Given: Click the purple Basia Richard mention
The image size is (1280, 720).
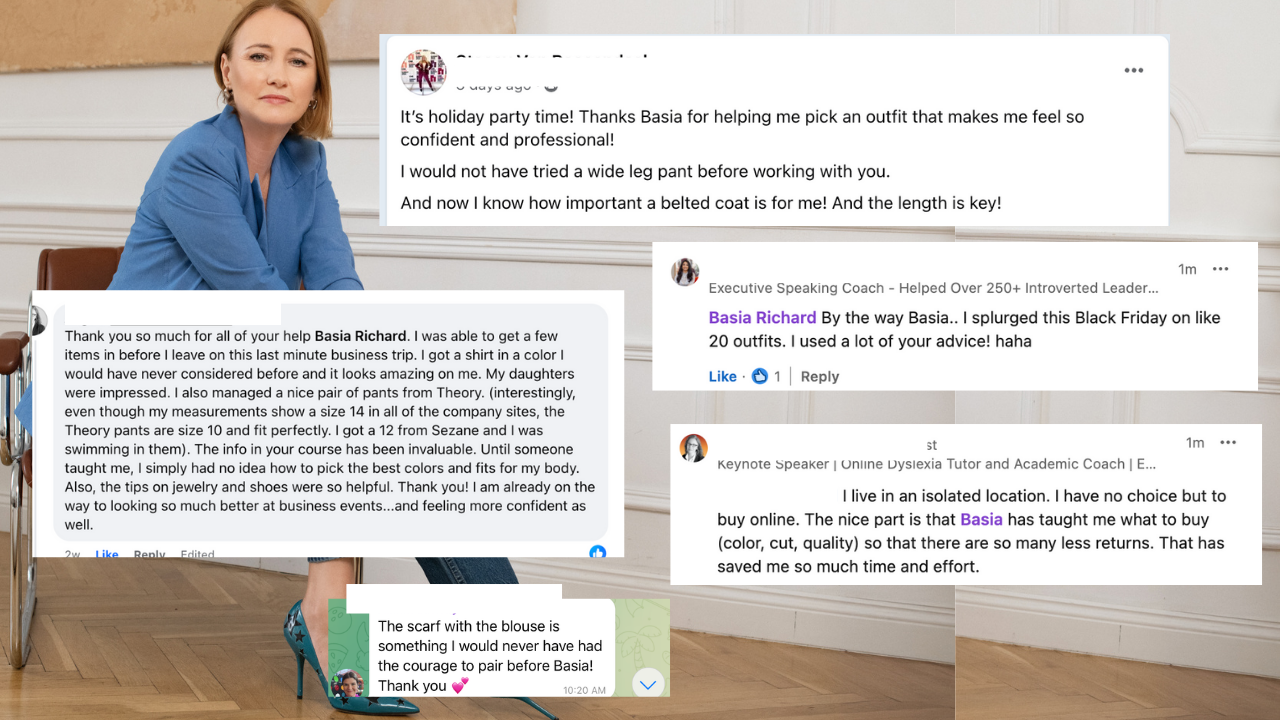Looking at the screenshot, I should click(762, 317).
